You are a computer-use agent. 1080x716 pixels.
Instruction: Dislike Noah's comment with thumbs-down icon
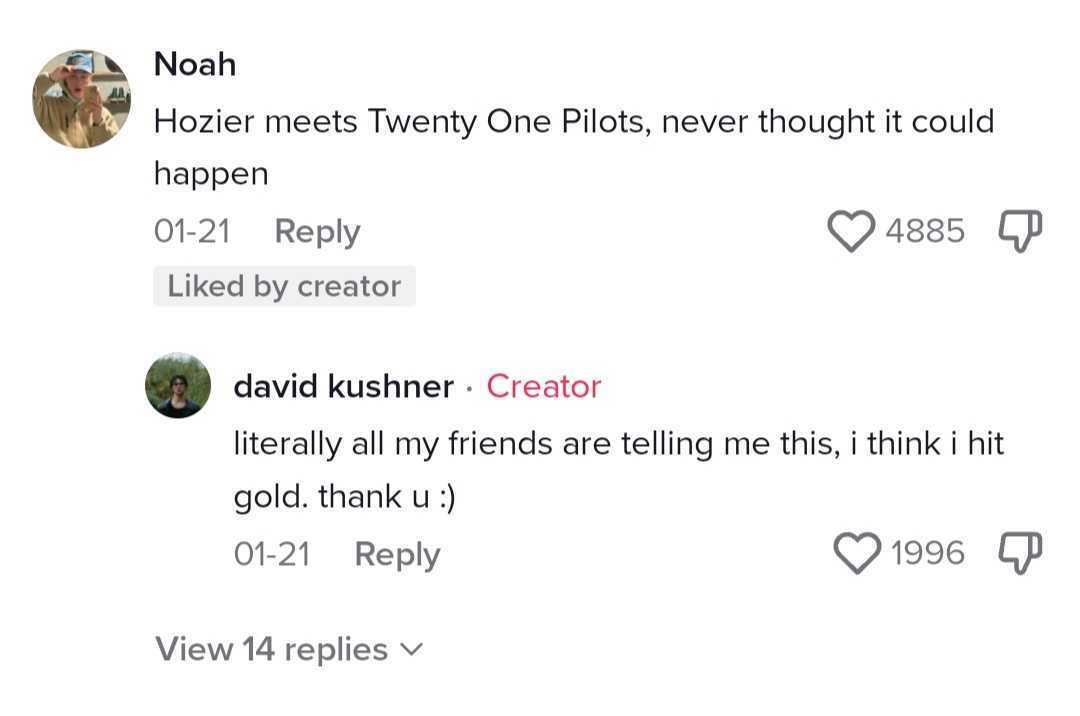click(1020, 231)
